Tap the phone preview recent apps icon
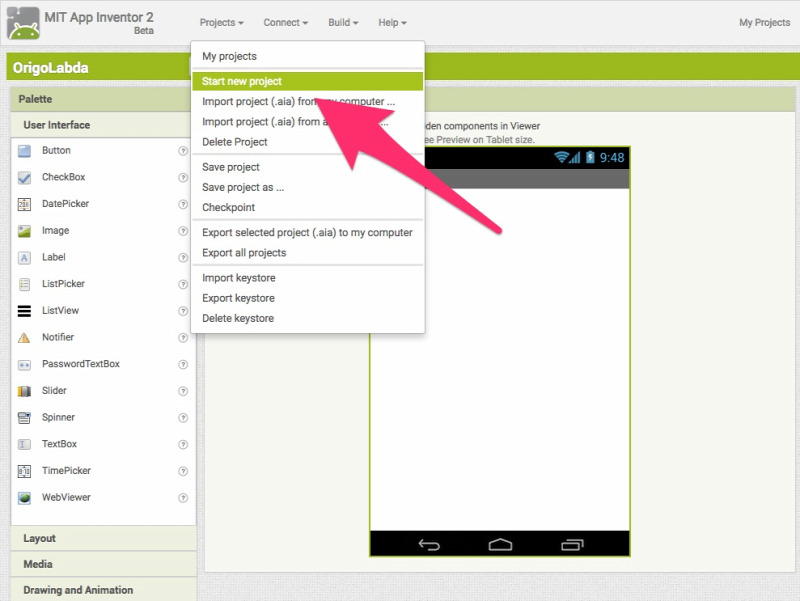This screenshot has height=601, width=800. point(572,545)
